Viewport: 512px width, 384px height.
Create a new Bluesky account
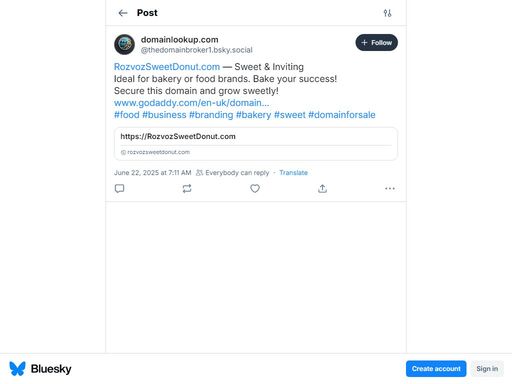tap(436, 369)
